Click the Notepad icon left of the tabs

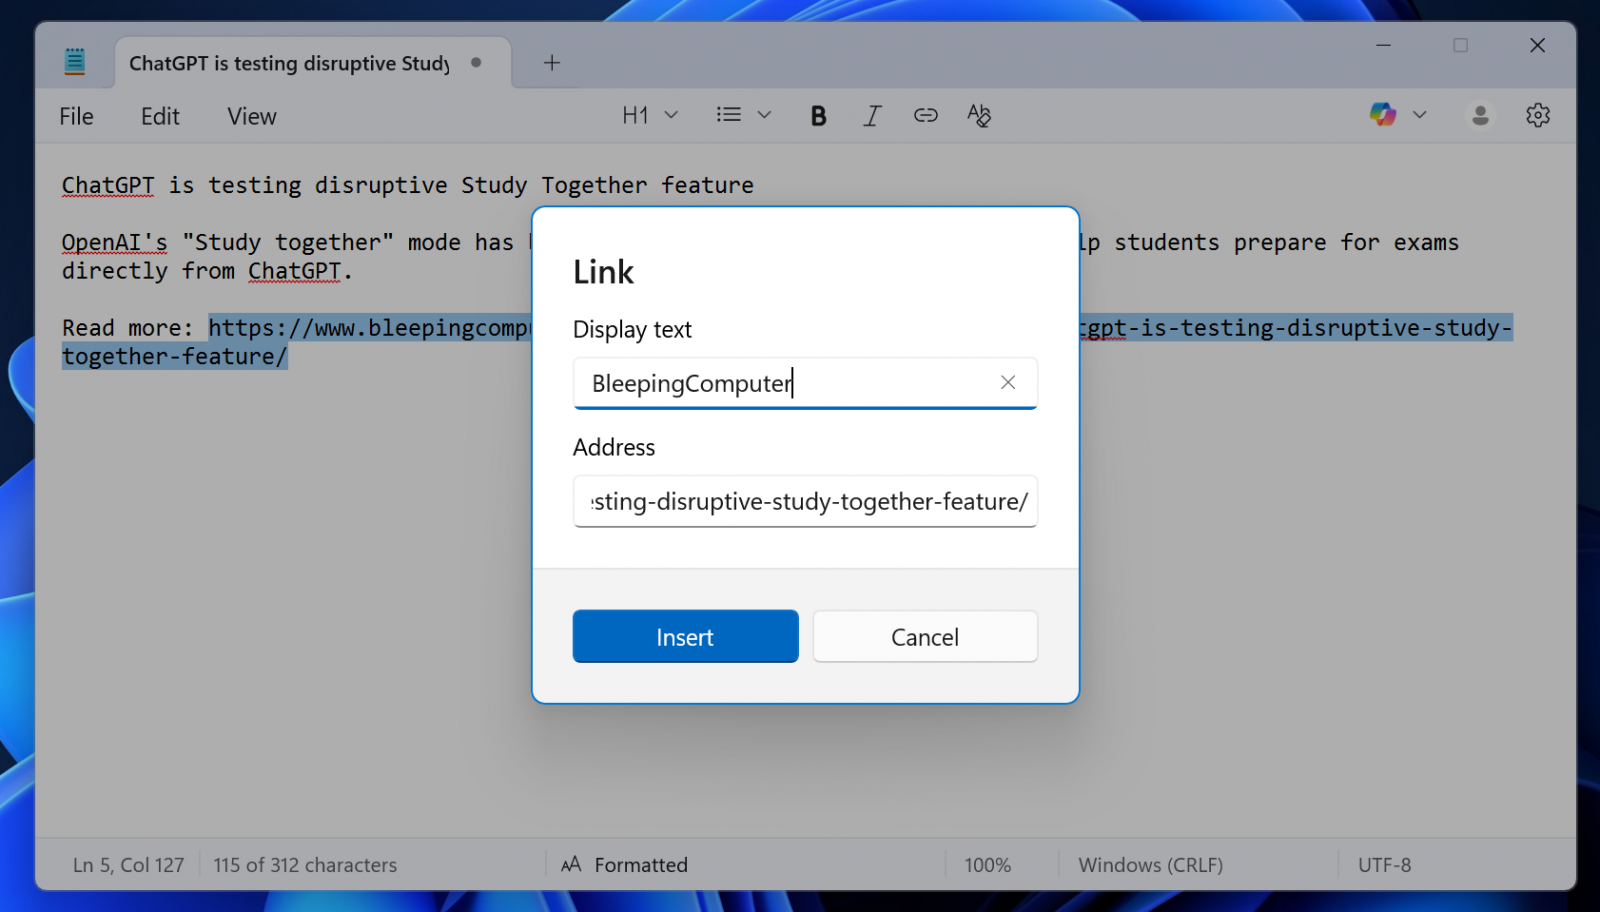[x=74, y=60]
